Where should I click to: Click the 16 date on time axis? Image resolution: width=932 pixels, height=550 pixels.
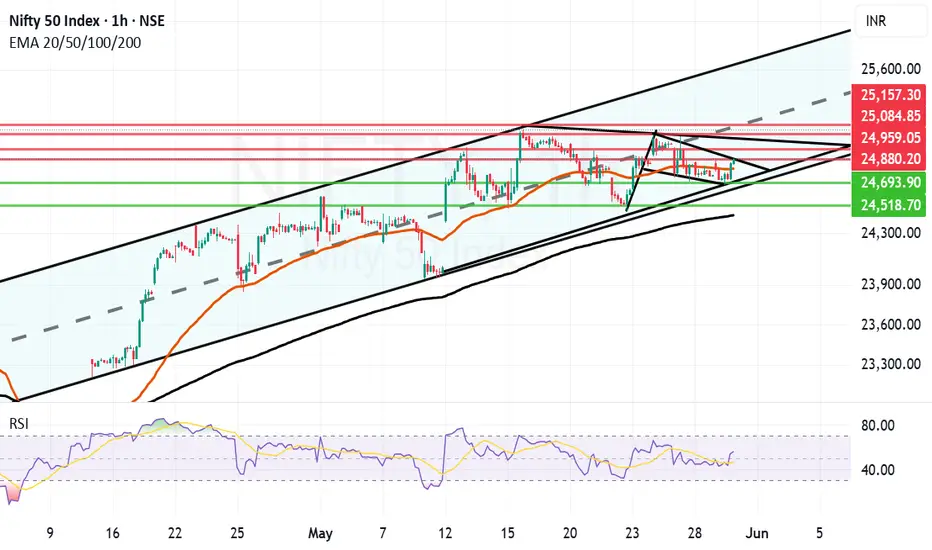(112, 533)
